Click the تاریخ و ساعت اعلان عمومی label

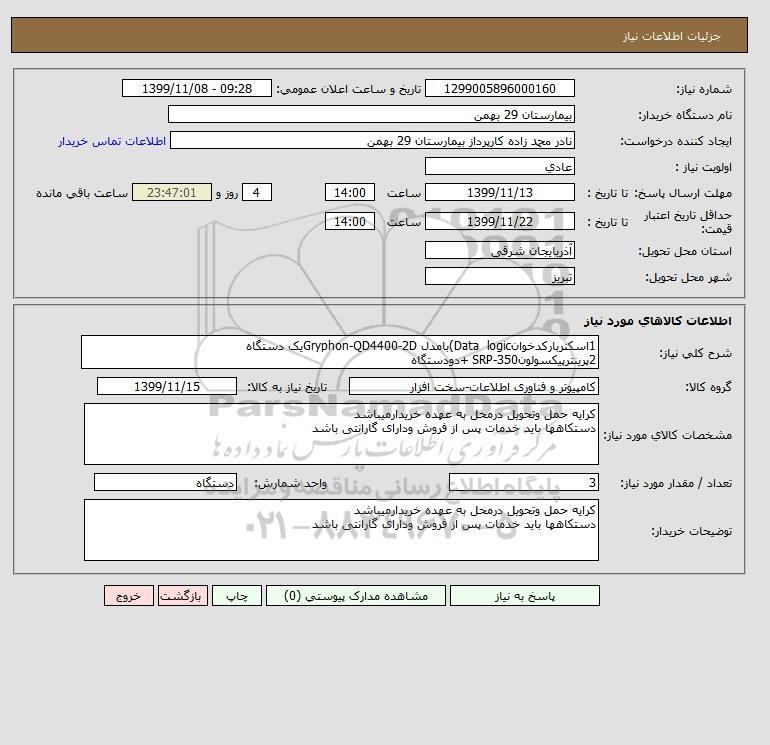349,89
